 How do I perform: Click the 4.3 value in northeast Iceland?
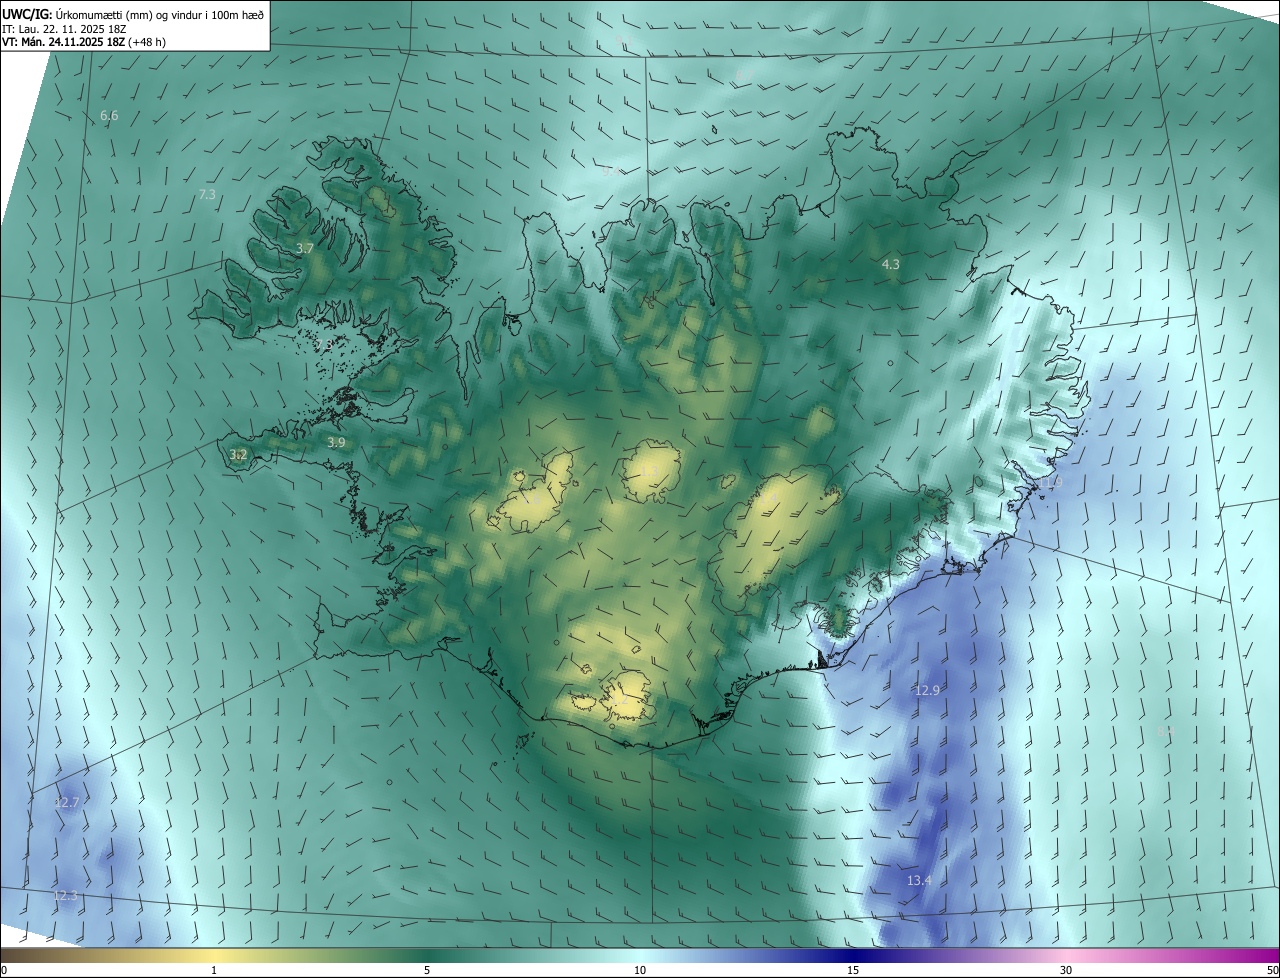pyautogui.click(x=891, y=265)
